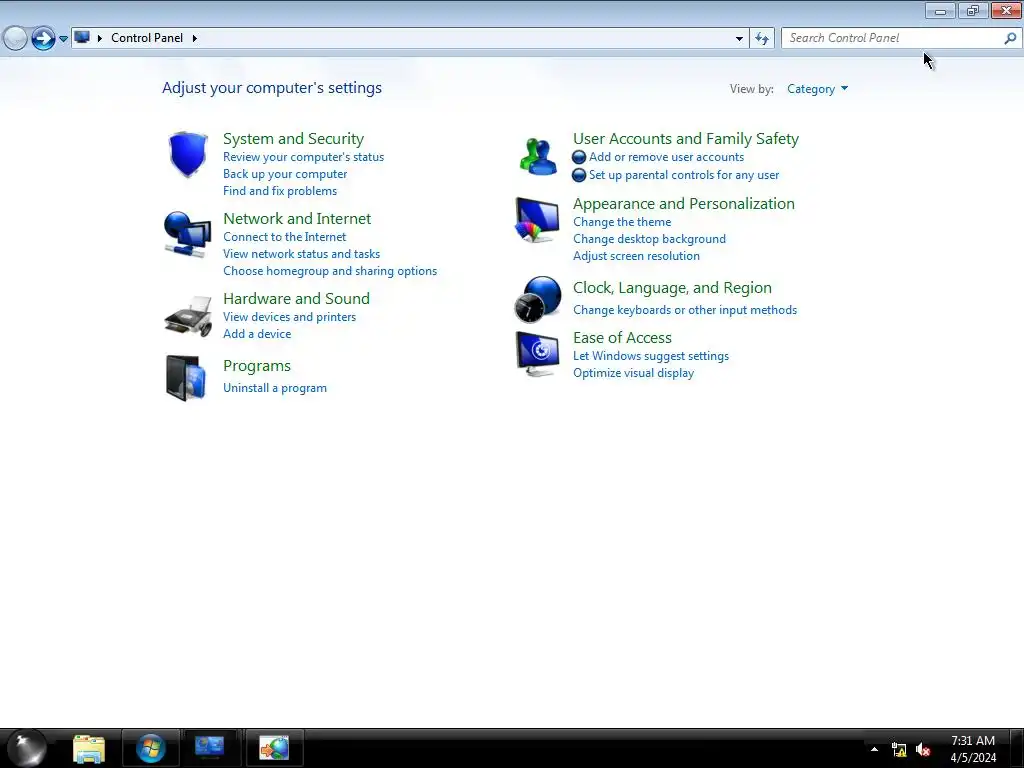Viewport: 1024px width, 768px height.
Task: Click the shield icon beside parental controls
Action: (x=579, y=175)
